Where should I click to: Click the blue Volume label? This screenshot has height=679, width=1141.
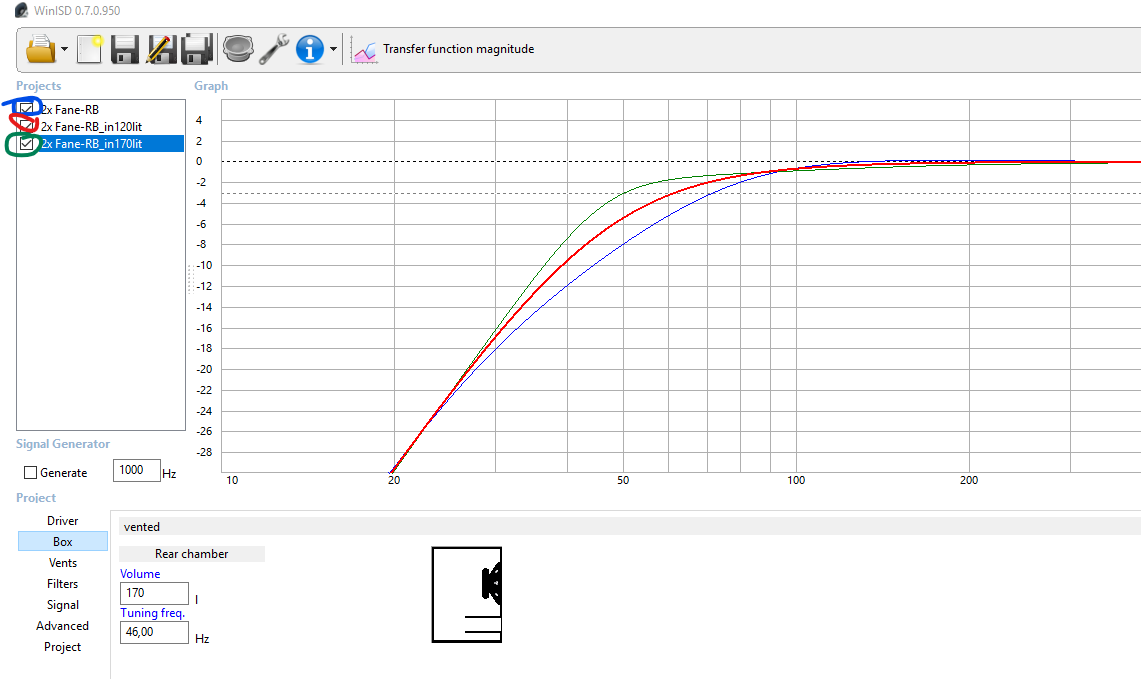(140, 573)
